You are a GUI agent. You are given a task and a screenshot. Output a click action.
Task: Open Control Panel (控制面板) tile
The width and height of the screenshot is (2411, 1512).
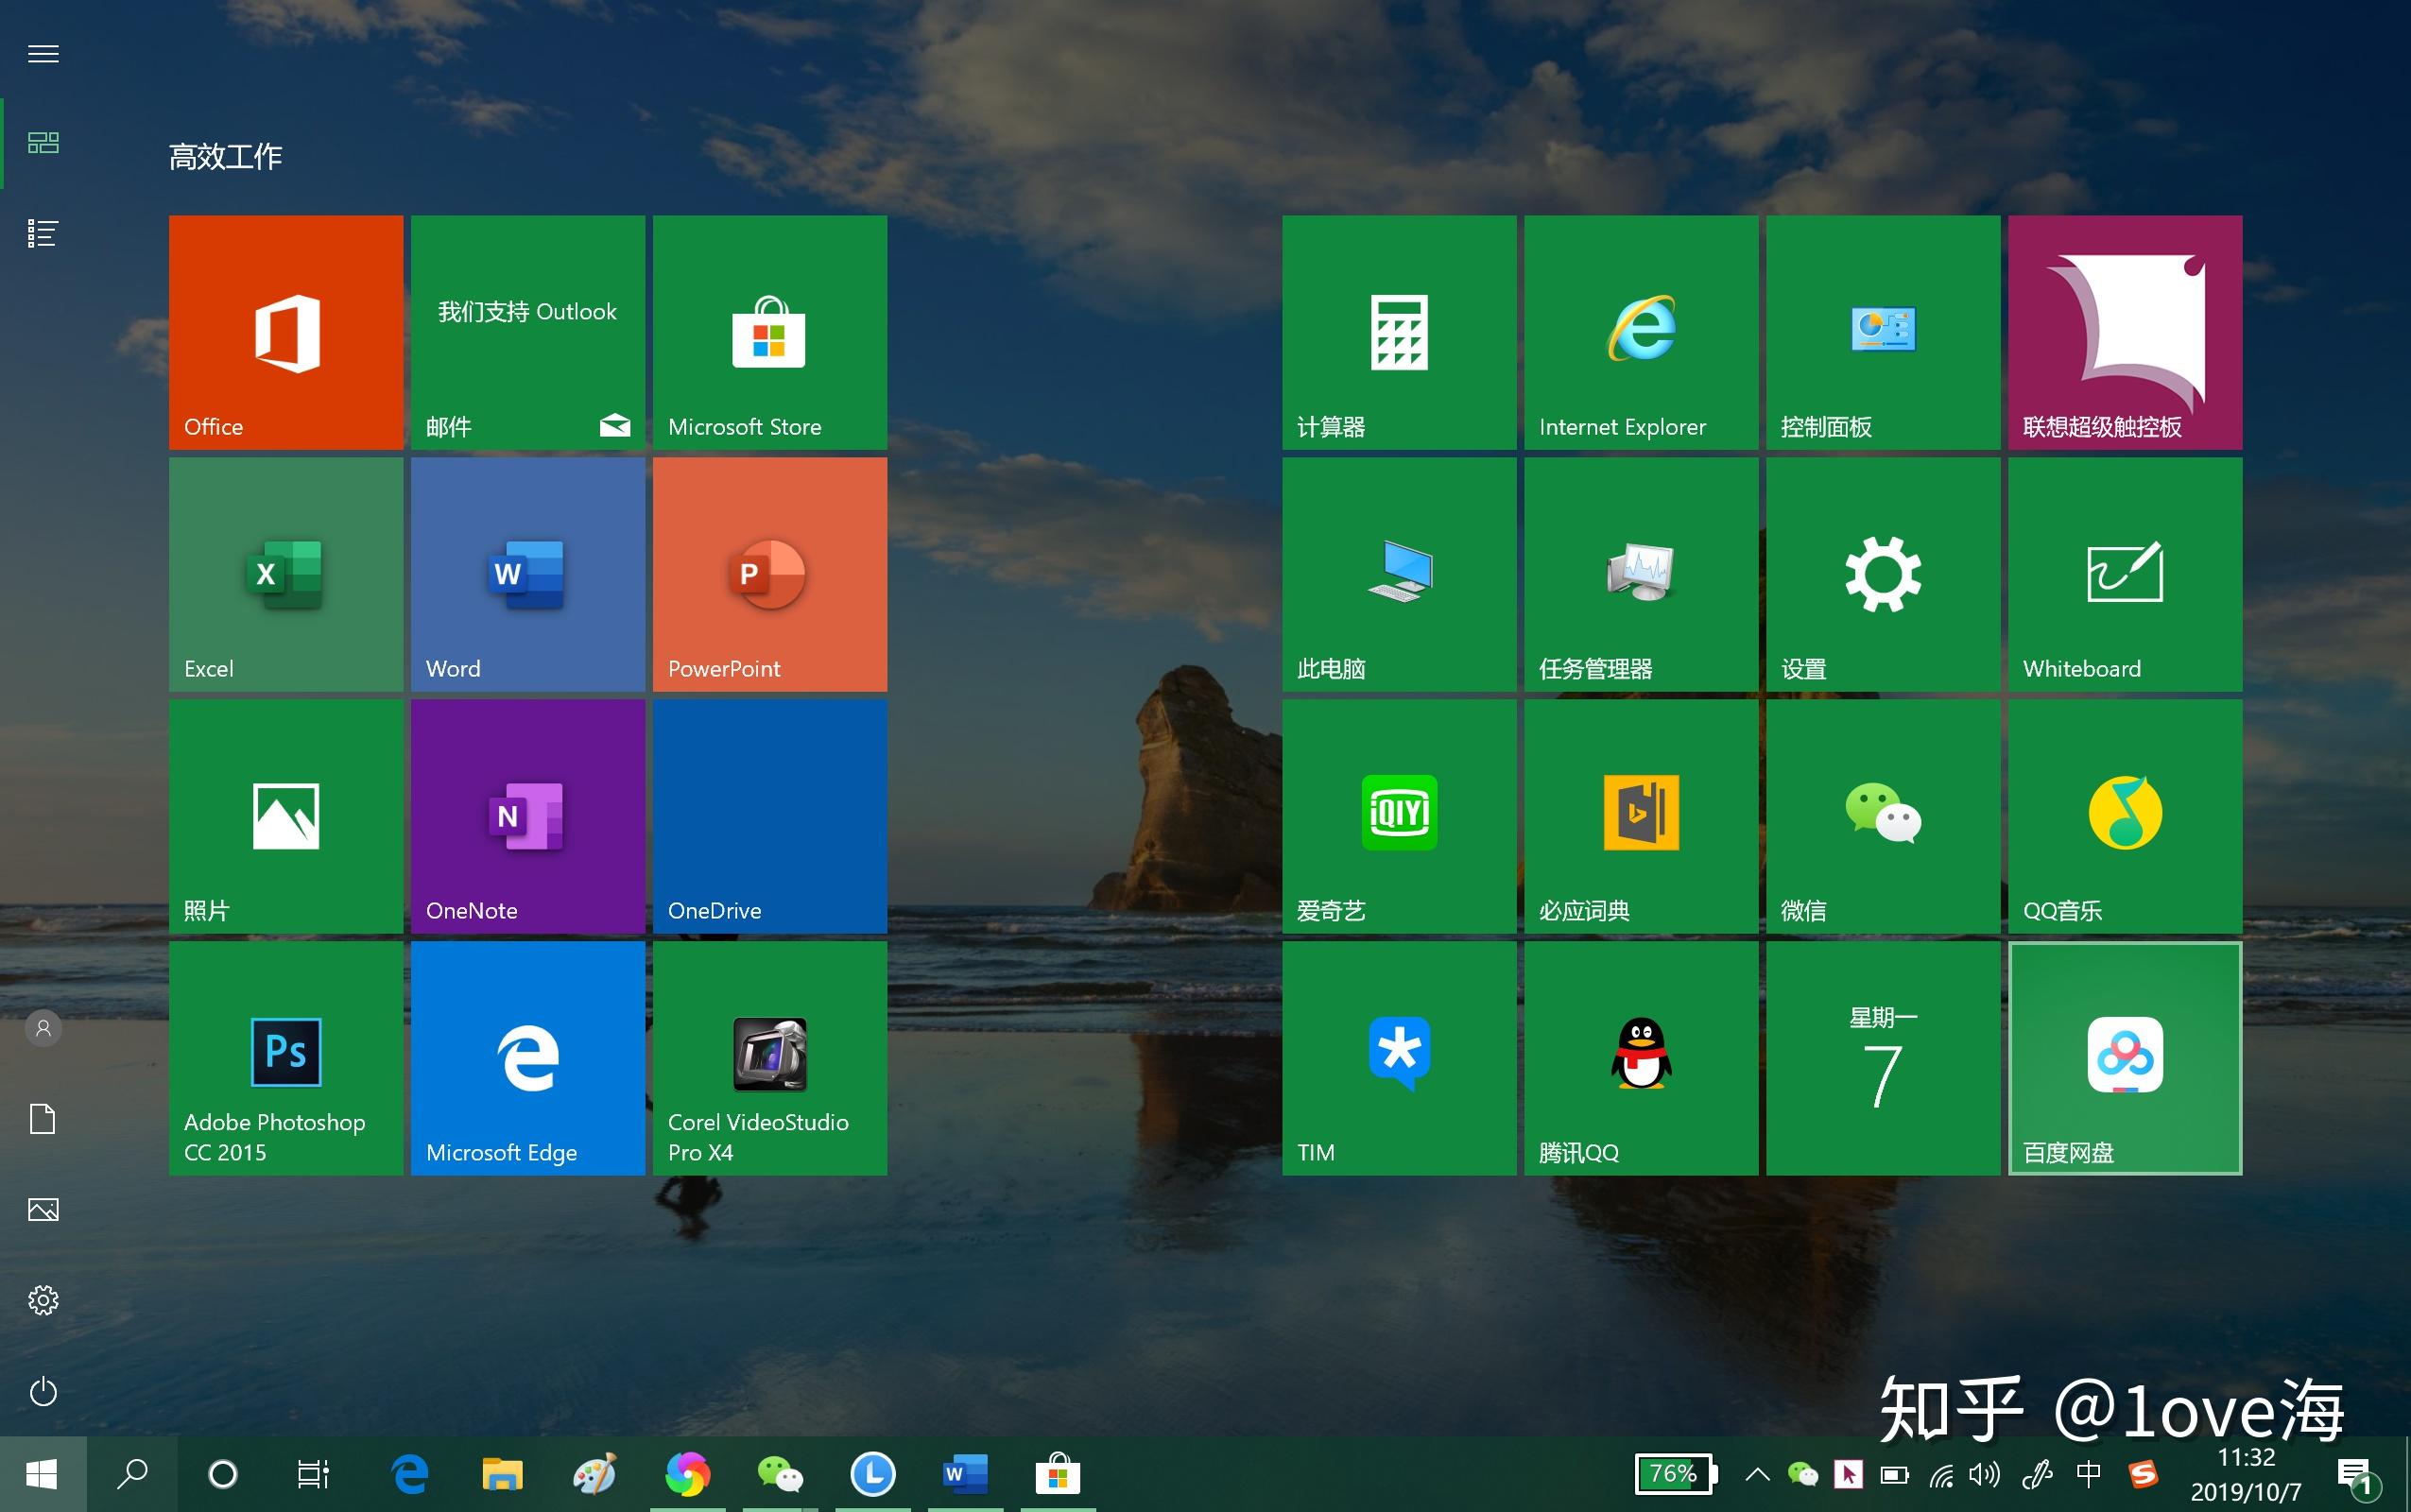pyautogui.click(x=1883, y=332)
